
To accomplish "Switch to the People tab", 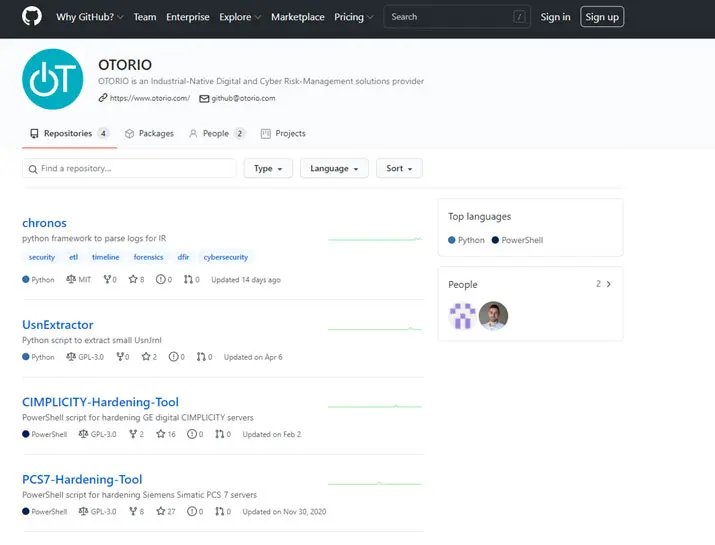I will click(x=217, y=133).
